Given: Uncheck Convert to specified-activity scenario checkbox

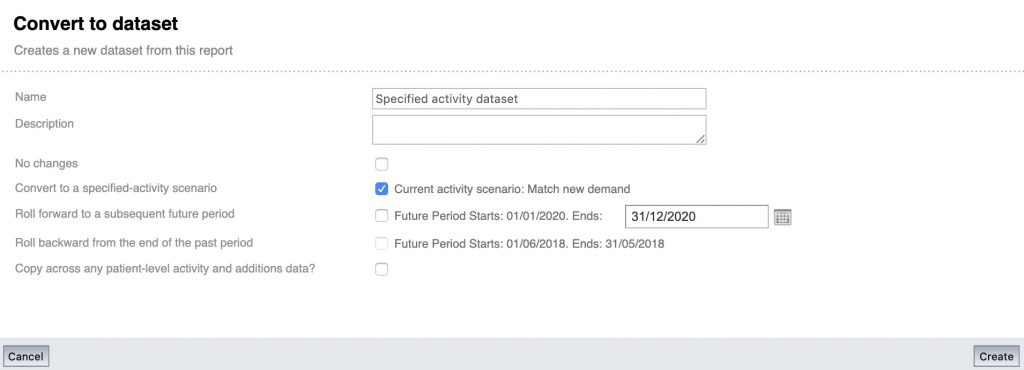Looking at the screenshot, I should coord(381,189).
